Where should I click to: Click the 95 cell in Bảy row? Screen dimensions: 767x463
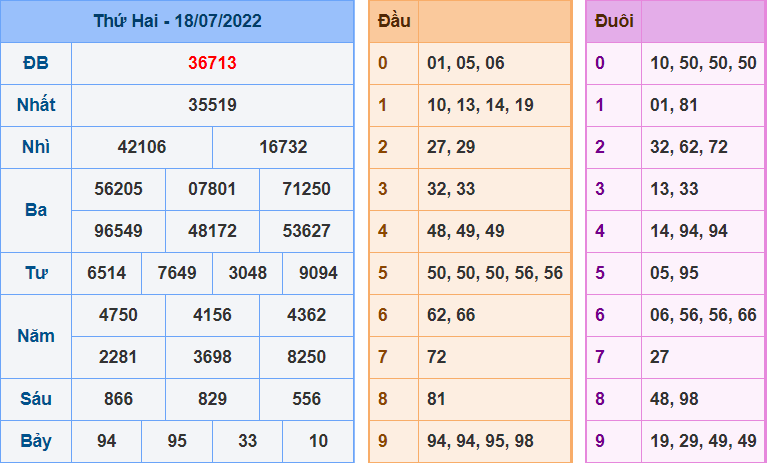(x=177, y=441)
